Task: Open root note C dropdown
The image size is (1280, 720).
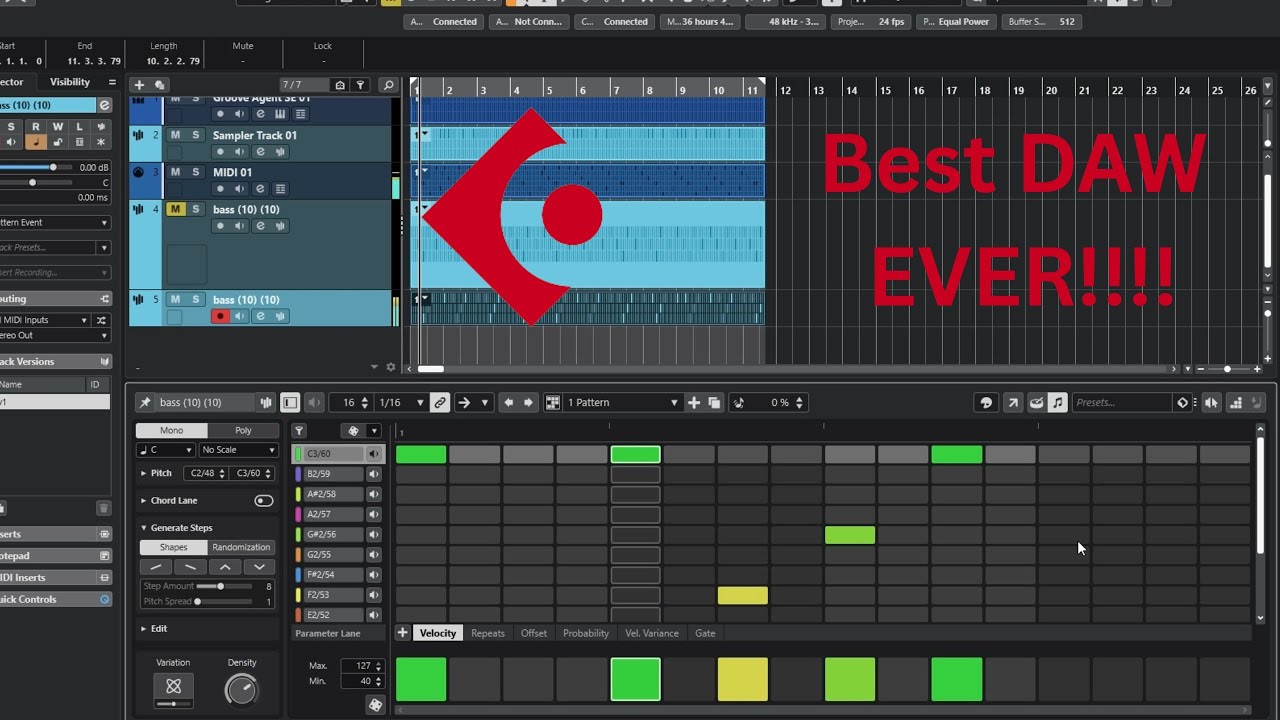Action: click(165, 450)
